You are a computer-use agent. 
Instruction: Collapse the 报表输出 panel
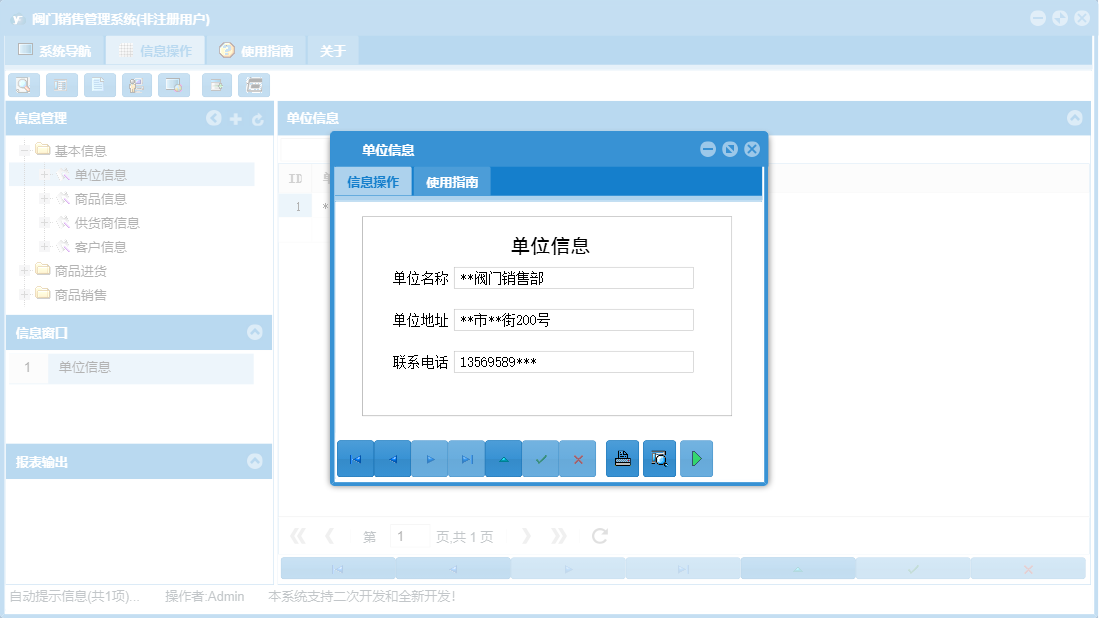[257, 461]
